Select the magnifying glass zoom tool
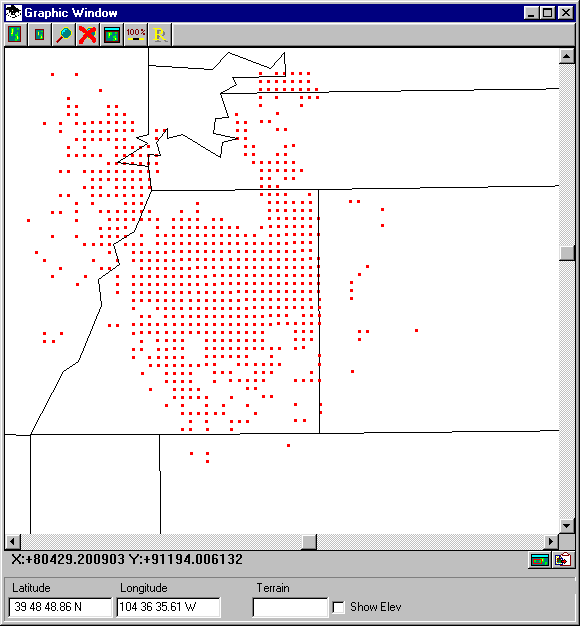 click(64, 35)
